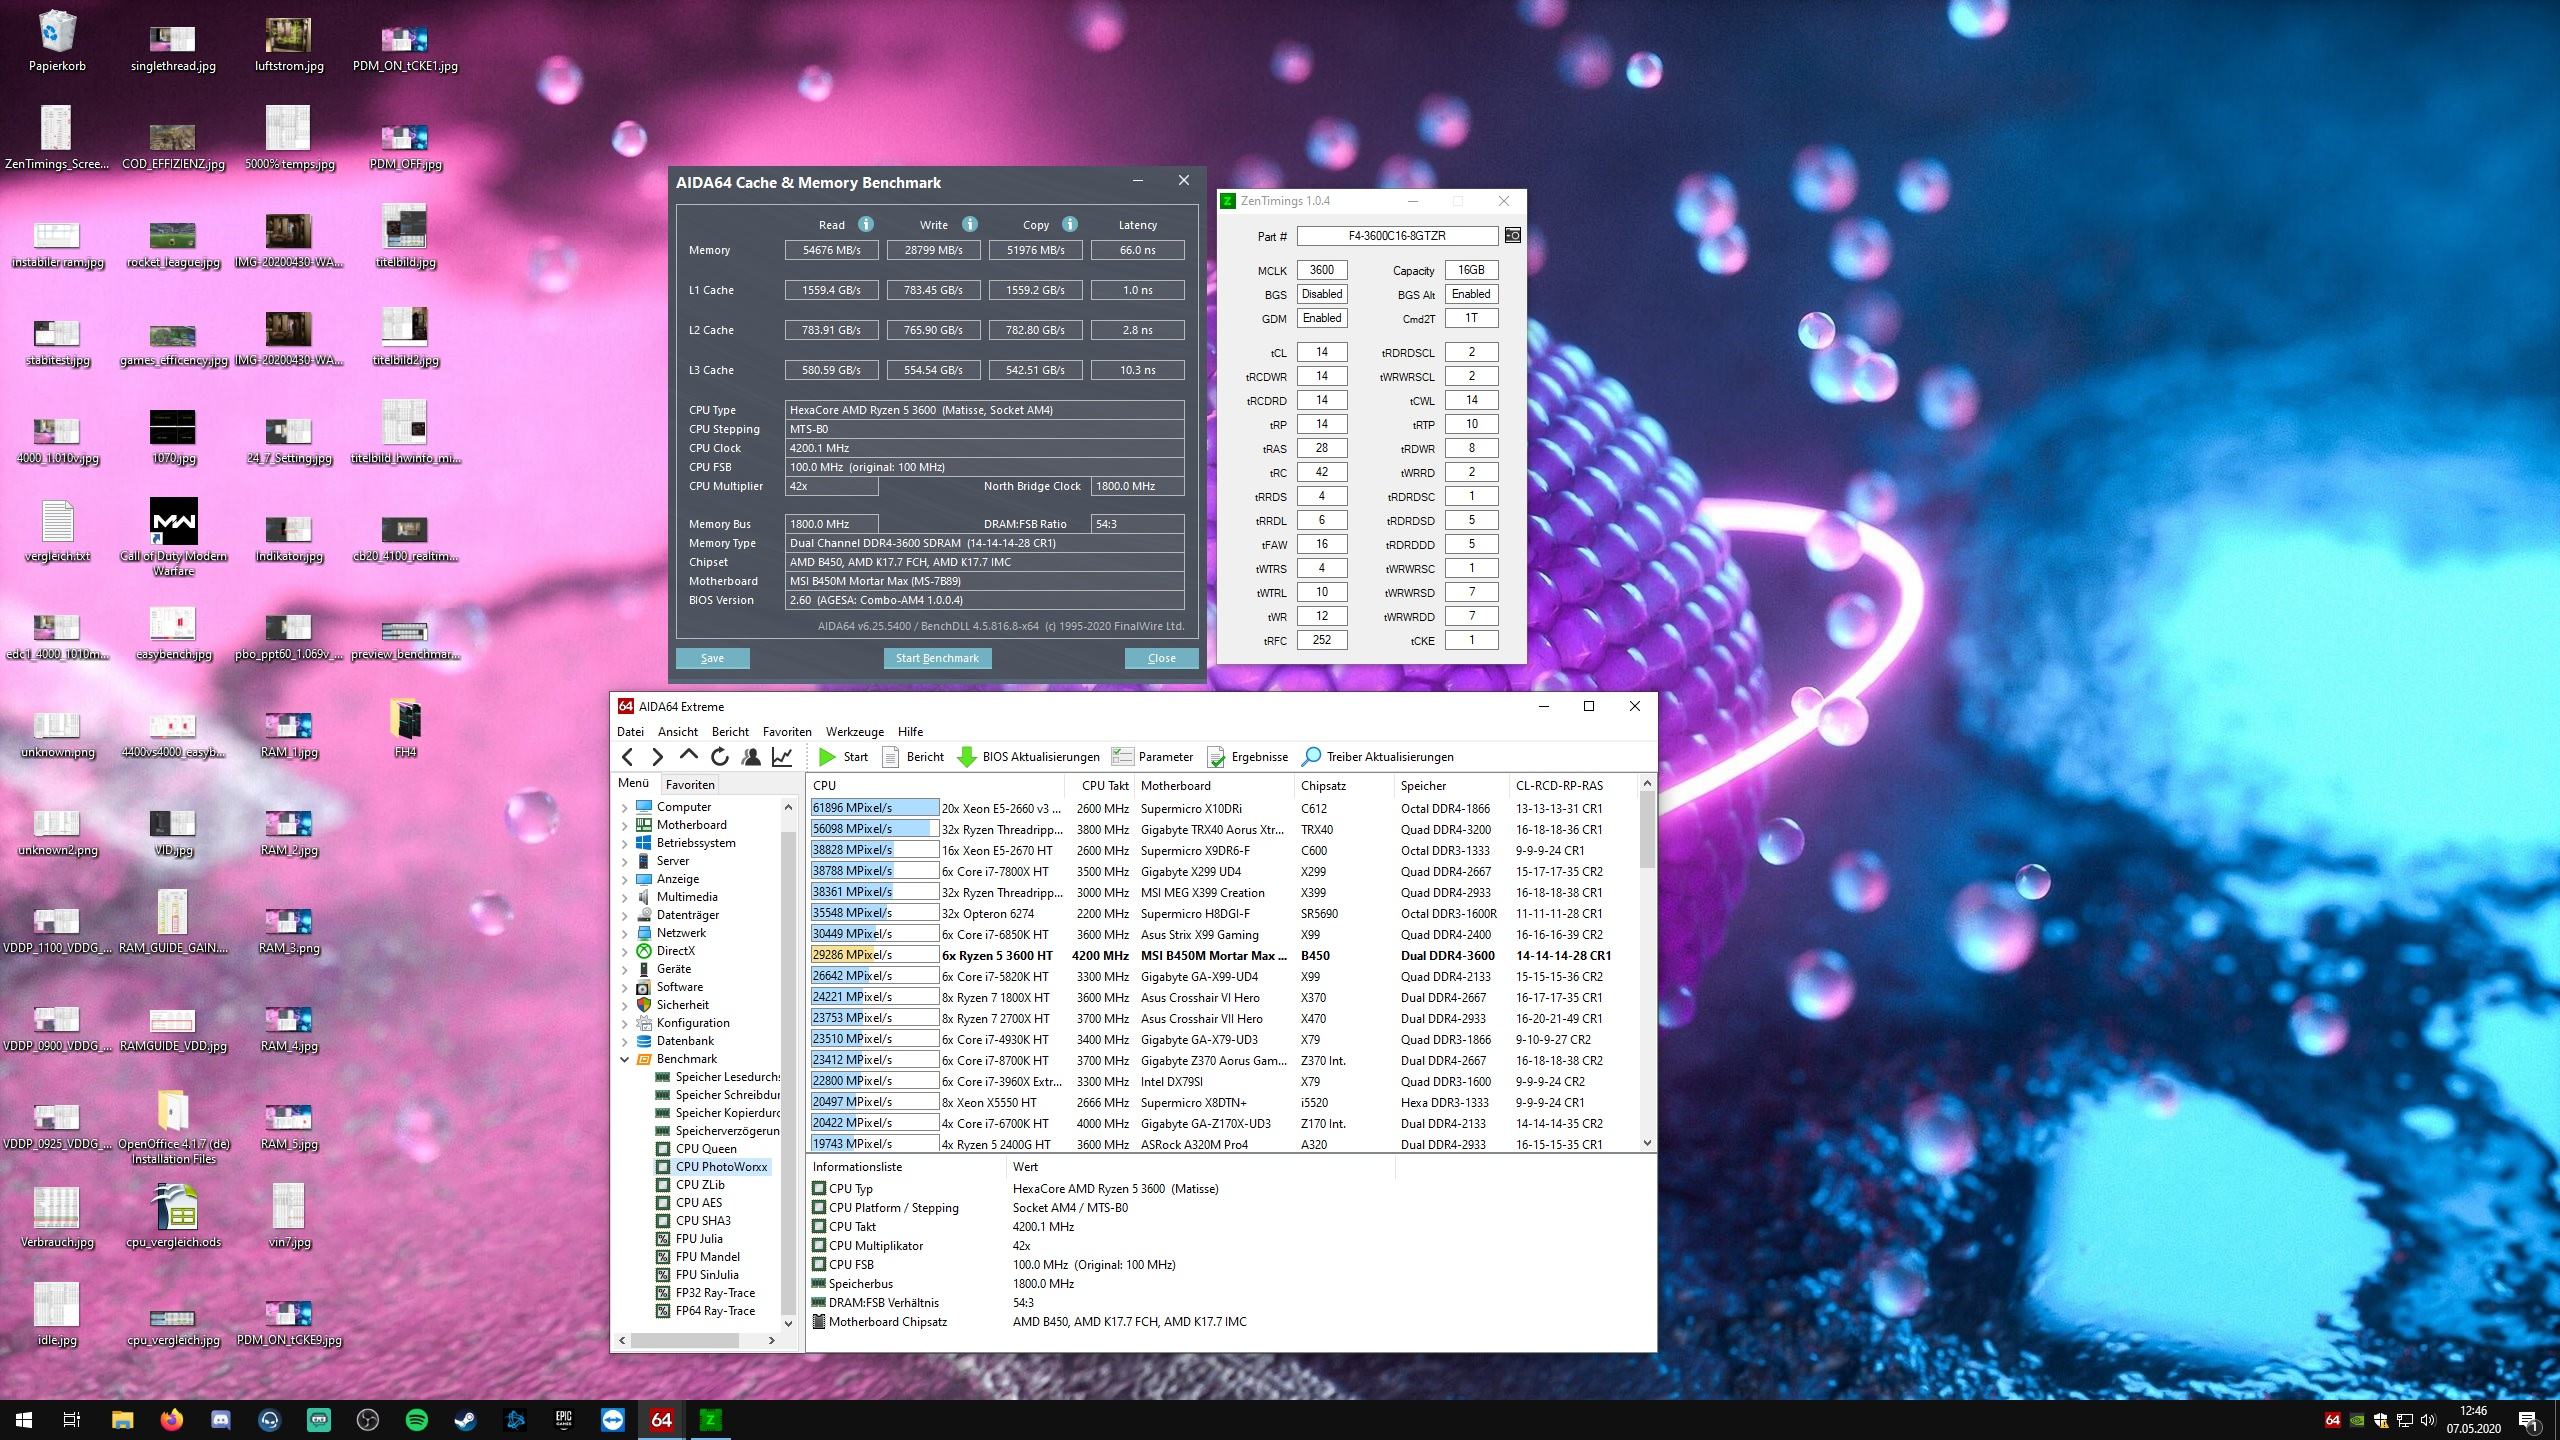Screen dimensions: 2560x1440
Task: Open the line graph icon in AIDA64 toolbar
Action: [x=782, y=757]
